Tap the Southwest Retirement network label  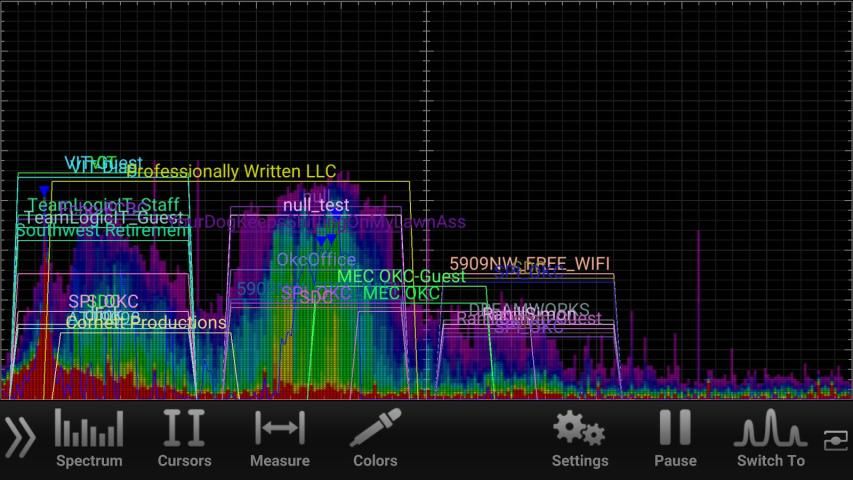click(x=103, y=231)
